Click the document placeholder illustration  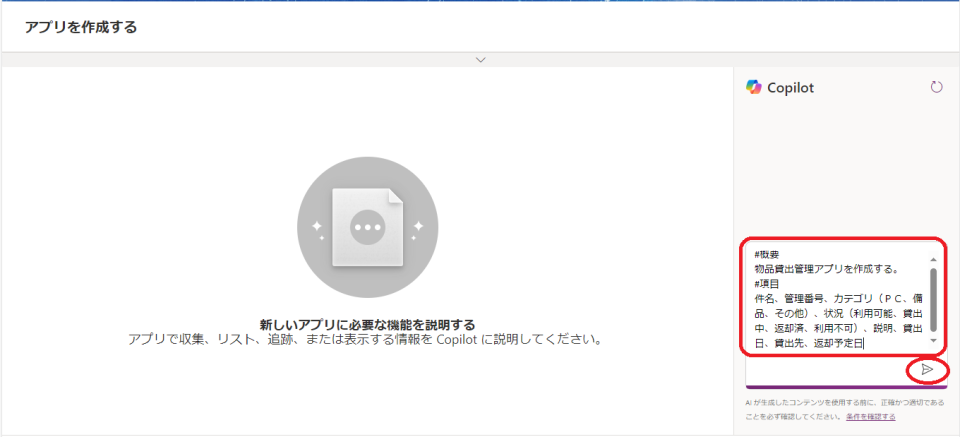click(367, 227)
